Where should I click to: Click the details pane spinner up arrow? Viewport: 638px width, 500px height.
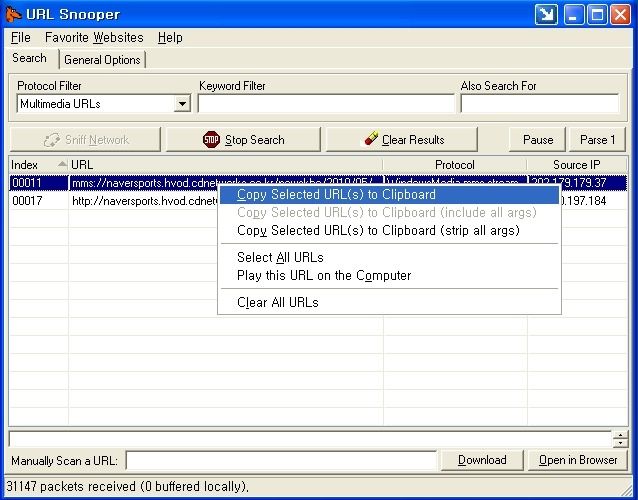point(621,435)
